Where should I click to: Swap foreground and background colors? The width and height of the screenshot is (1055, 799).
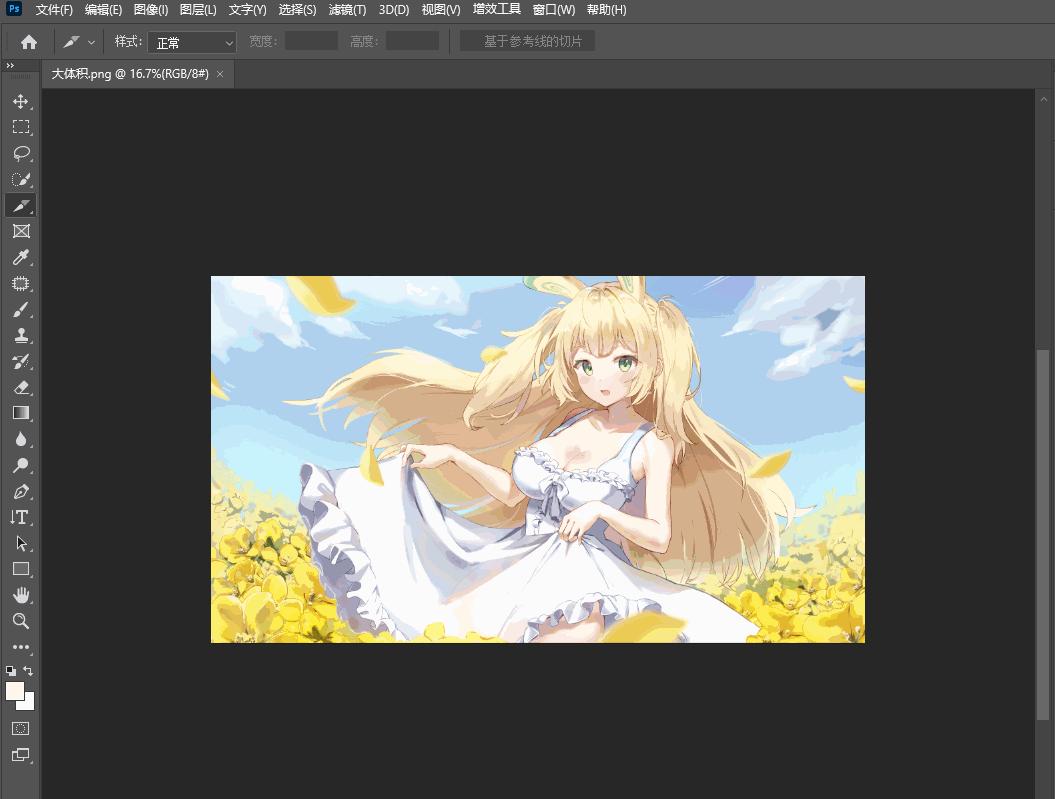[x=29, y=671]
